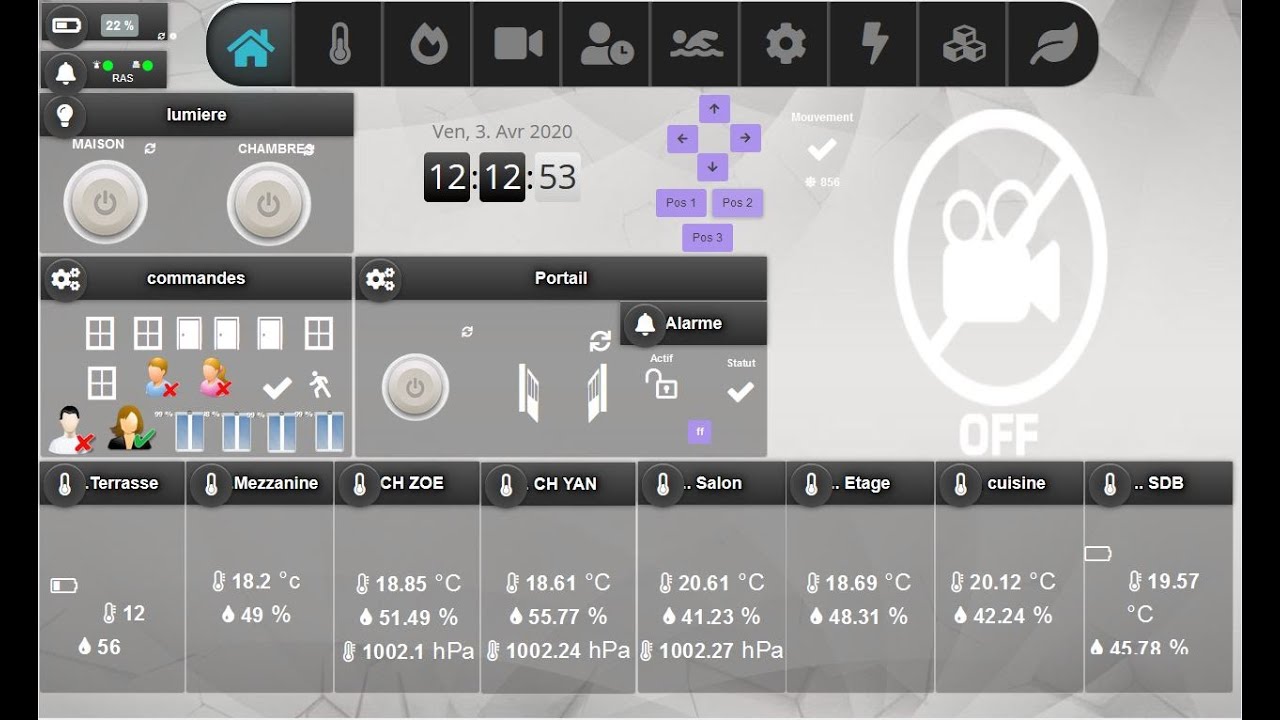Click the Terrasse thermometer header icon

coord(65,486)
